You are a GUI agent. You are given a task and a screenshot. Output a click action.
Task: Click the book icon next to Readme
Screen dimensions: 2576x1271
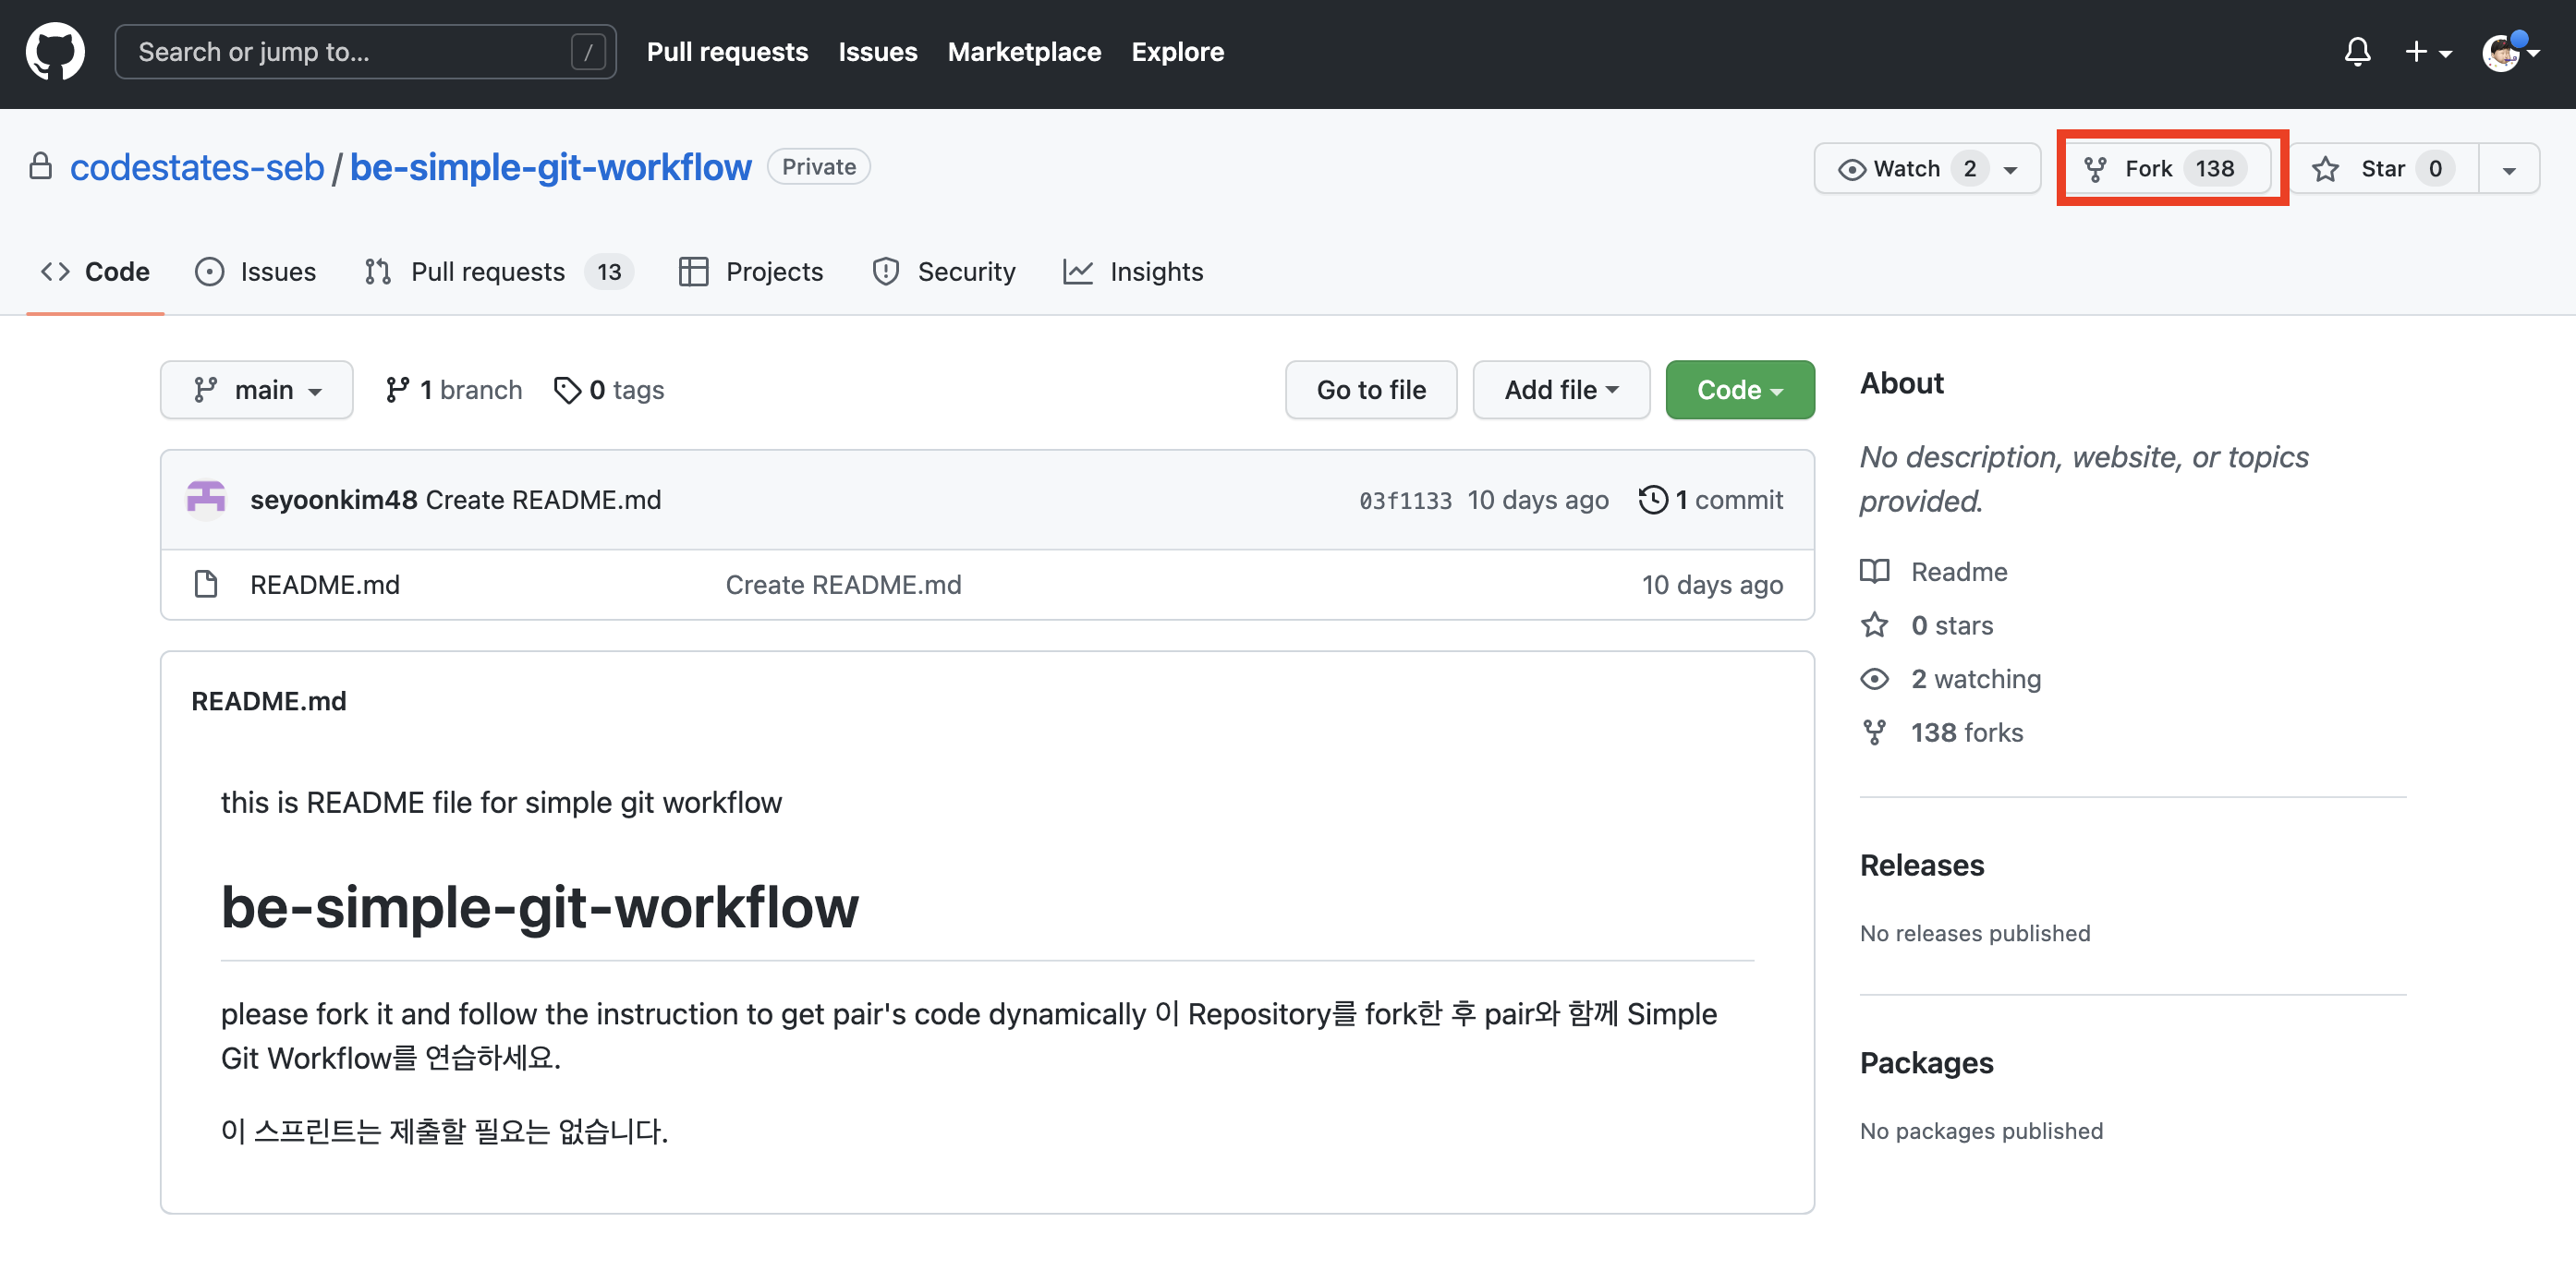1874,571
